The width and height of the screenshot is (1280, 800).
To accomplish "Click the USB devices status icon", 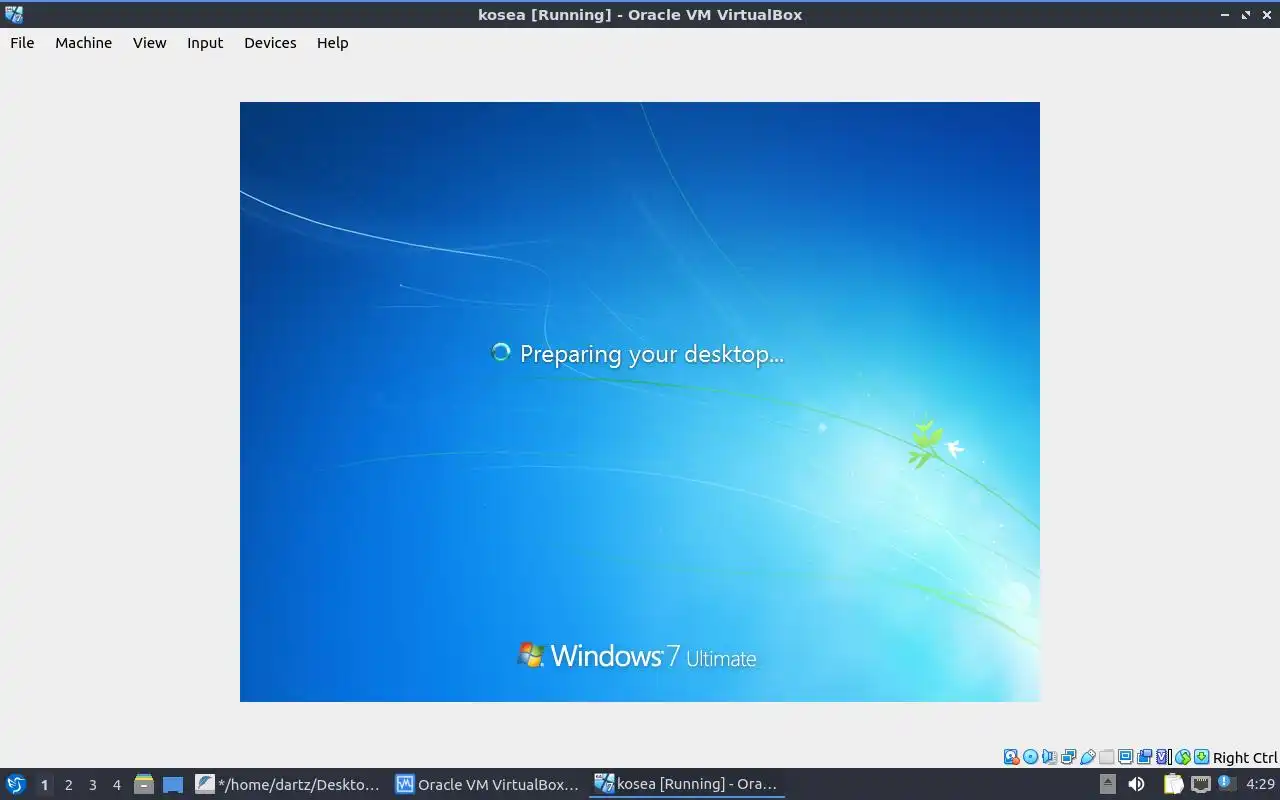I will tap(1088, 757).
